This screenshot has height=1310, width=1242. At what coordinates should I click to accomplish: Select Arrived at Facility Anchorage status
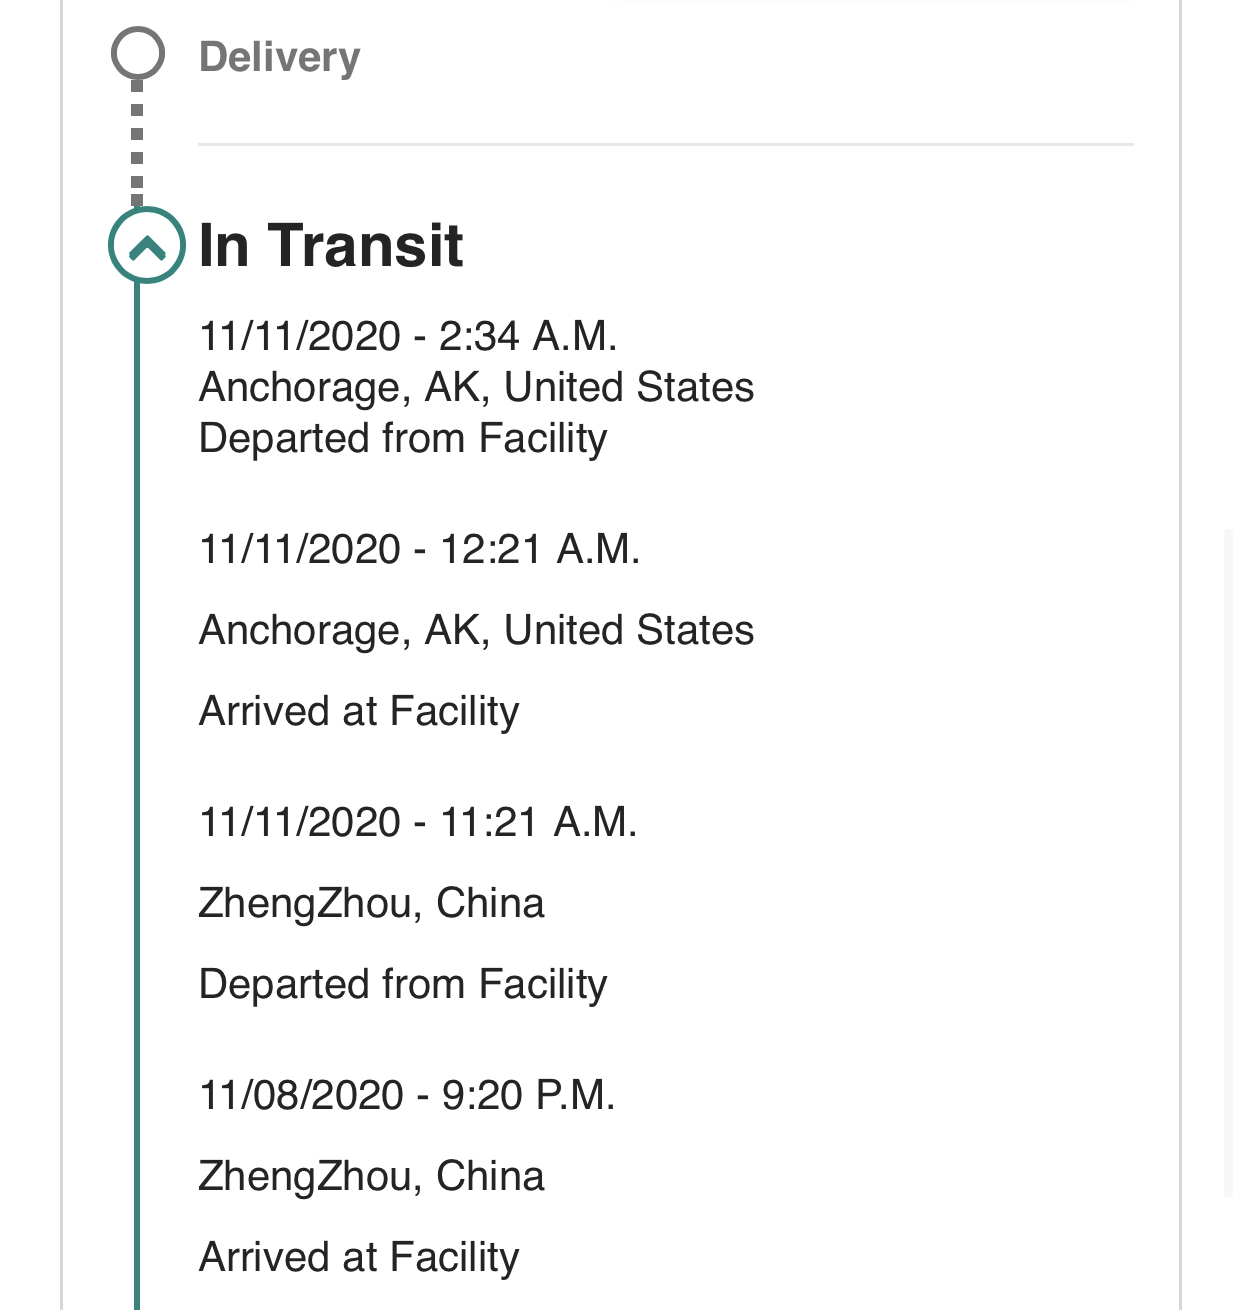coord(359,711)
